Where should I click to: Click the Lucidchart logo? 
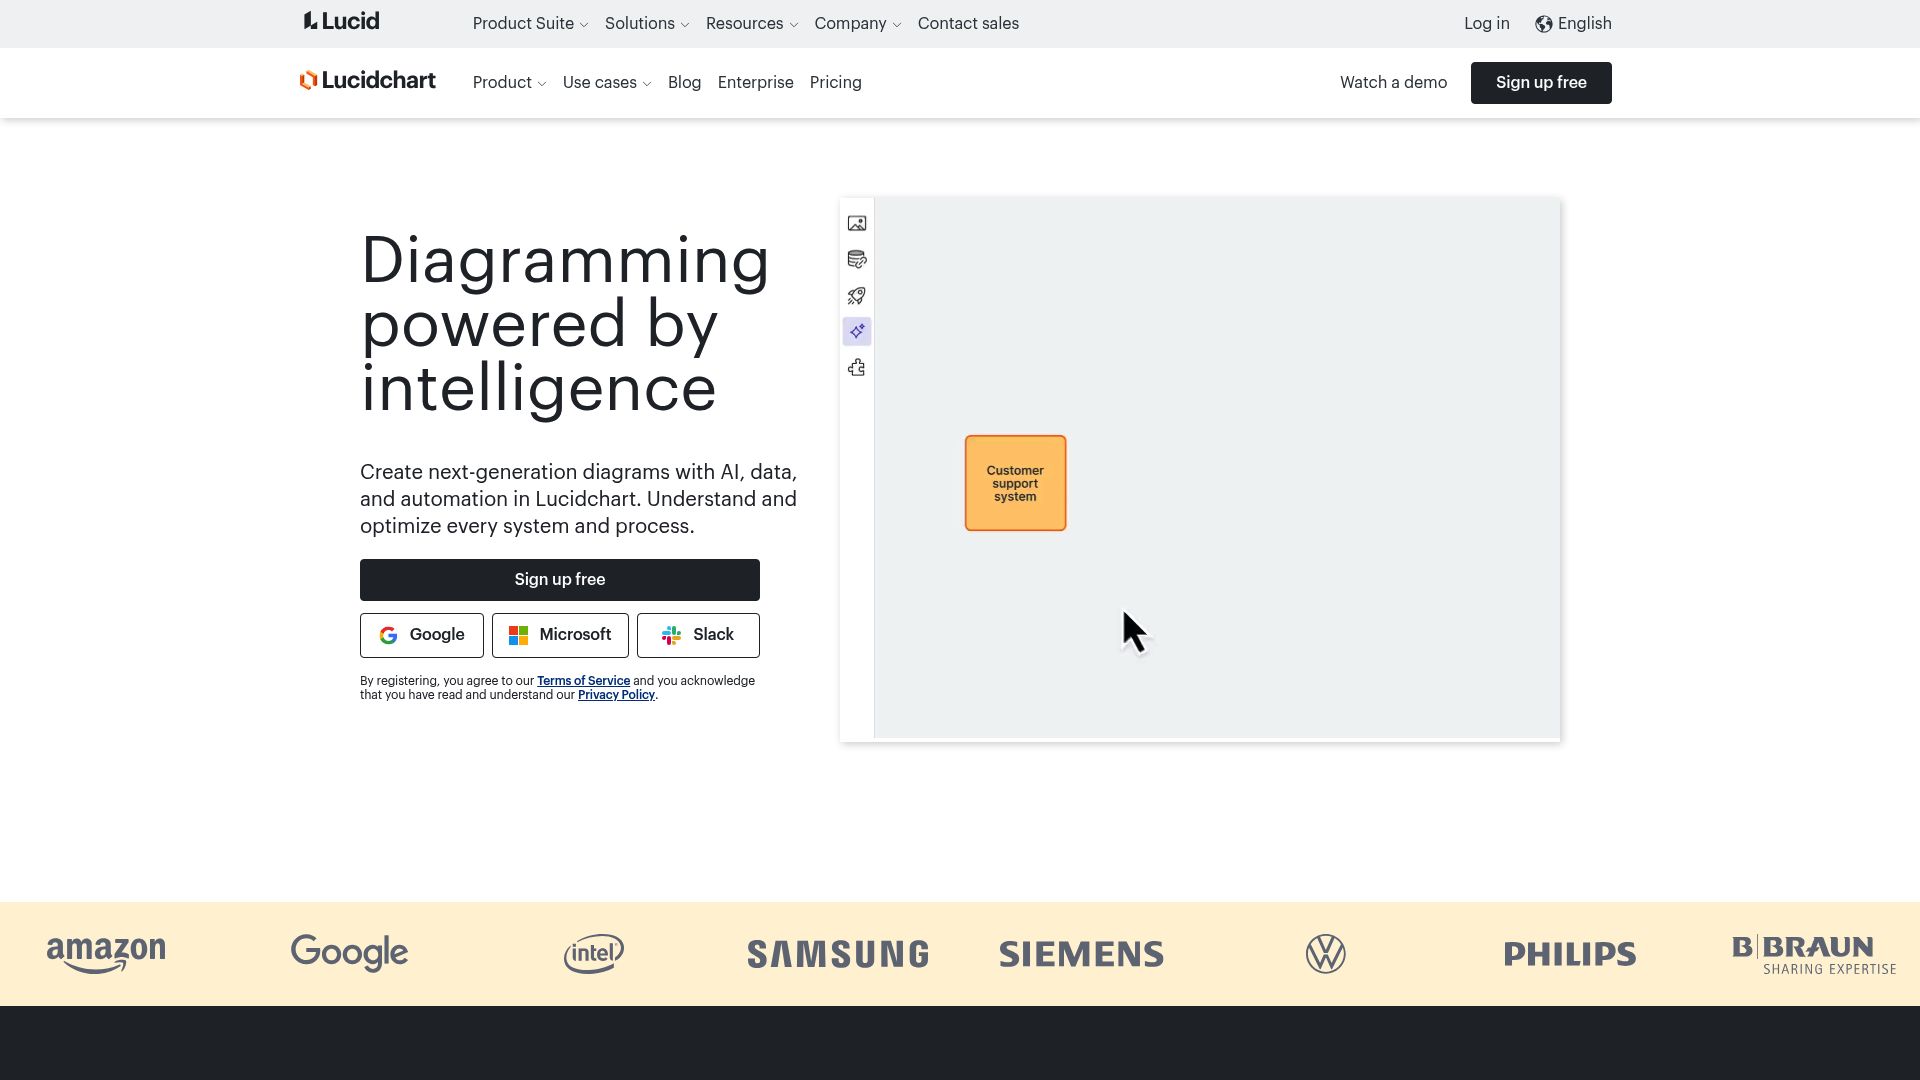(x=368, y=81)
